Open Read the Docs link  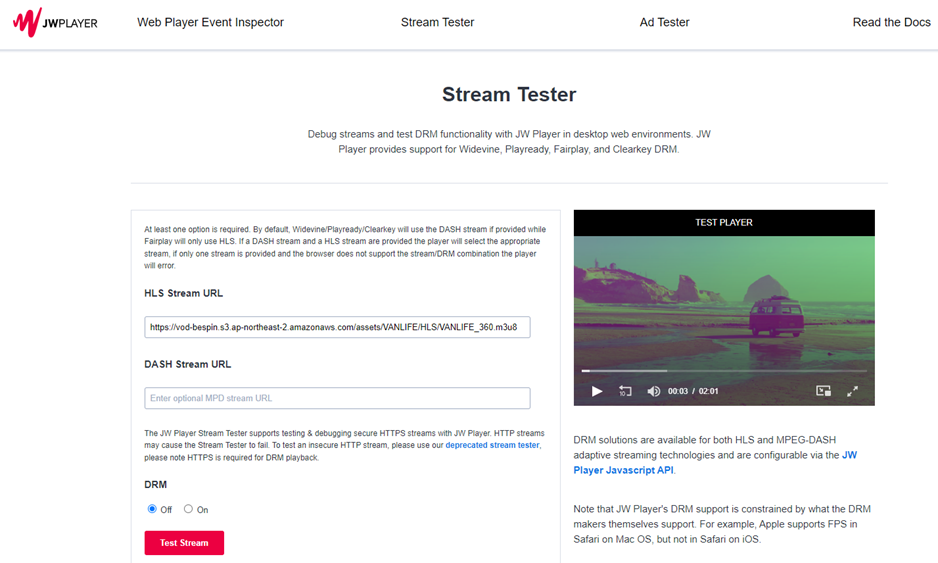(x=891, y=22)
